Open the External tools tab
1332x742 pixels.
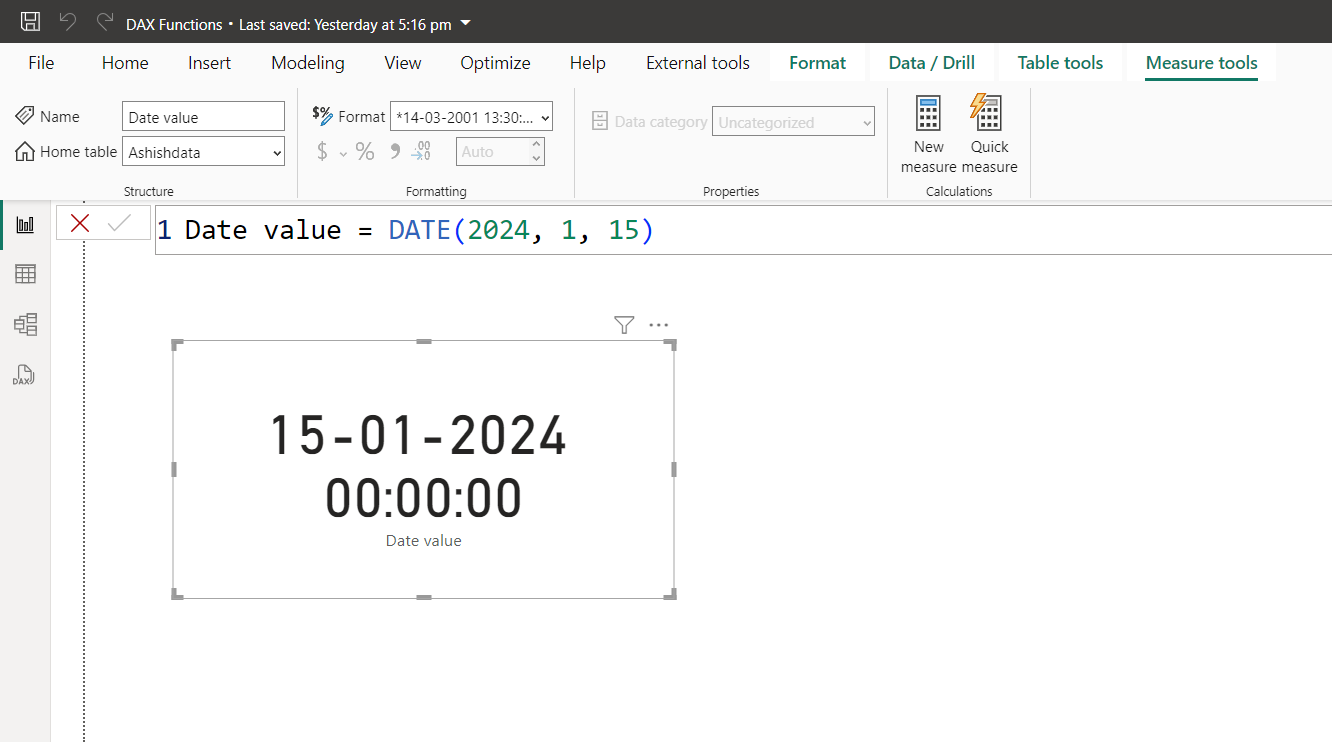(697, 62)
